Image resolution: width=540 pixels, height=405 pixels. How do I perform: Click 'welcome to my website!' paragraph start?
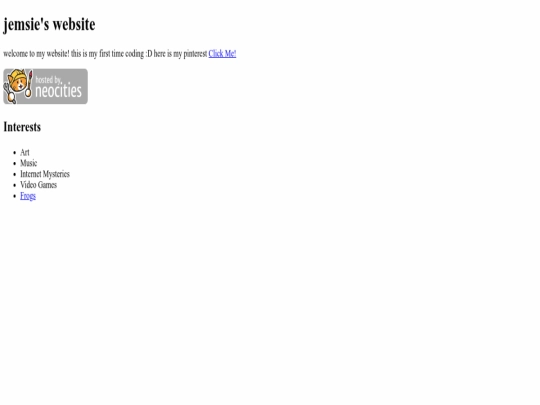[x=36, y=54]
